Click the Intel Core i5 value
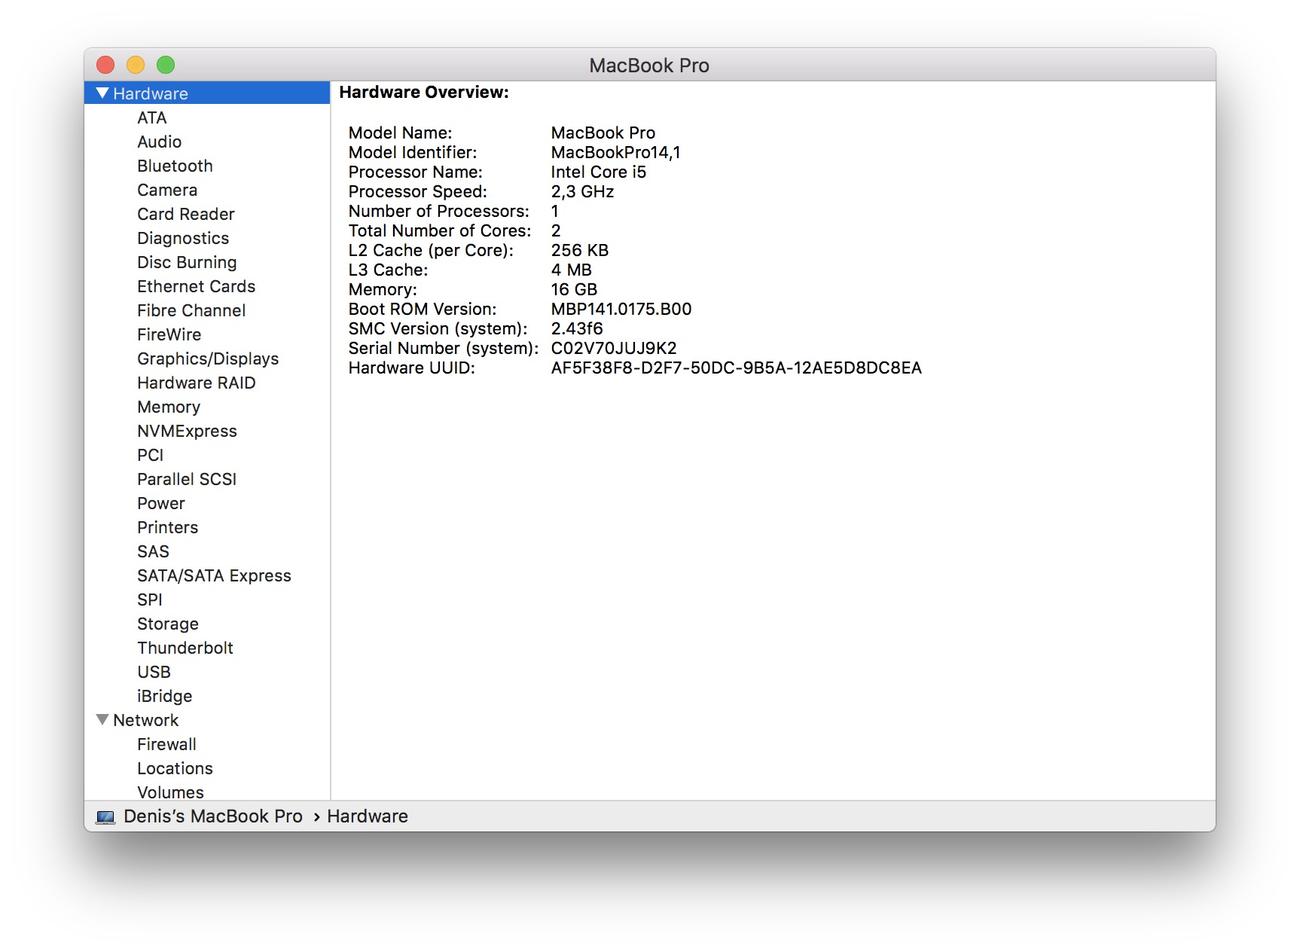Image resolution: width=1300 pixels, height=952 pixels. tap(599, 172)
